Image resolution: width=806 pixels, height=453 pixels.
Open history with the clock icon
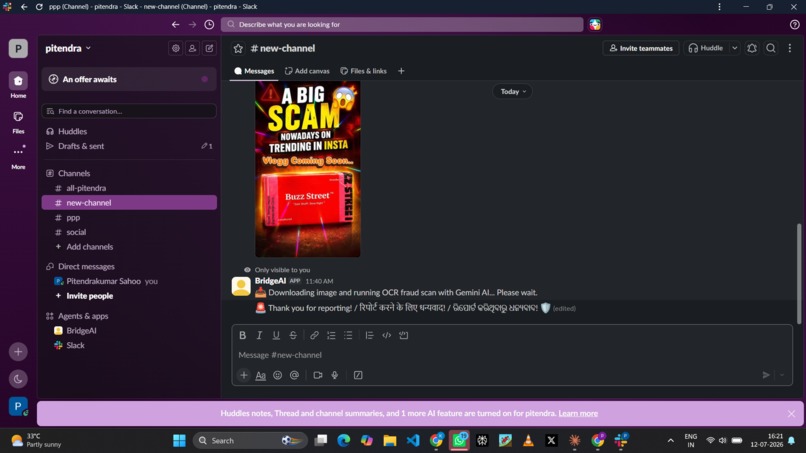(209, 24)
